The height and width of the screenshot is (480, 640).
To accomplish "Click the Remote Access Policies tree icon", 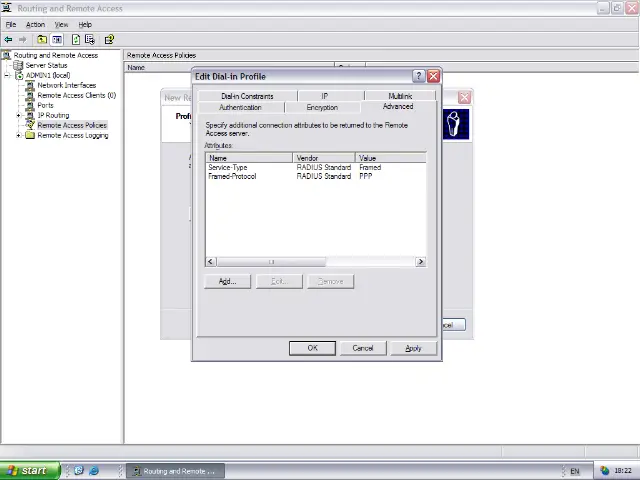I will pos(30,125).
